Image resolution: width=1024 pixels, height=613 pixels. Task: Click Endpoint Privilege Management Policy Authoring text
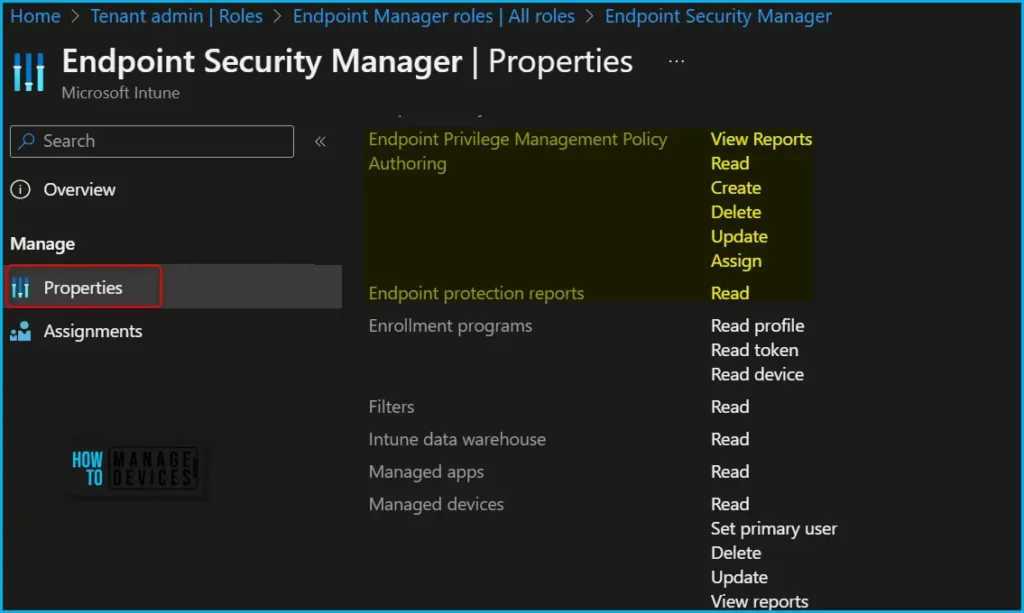tap(518, 151)
